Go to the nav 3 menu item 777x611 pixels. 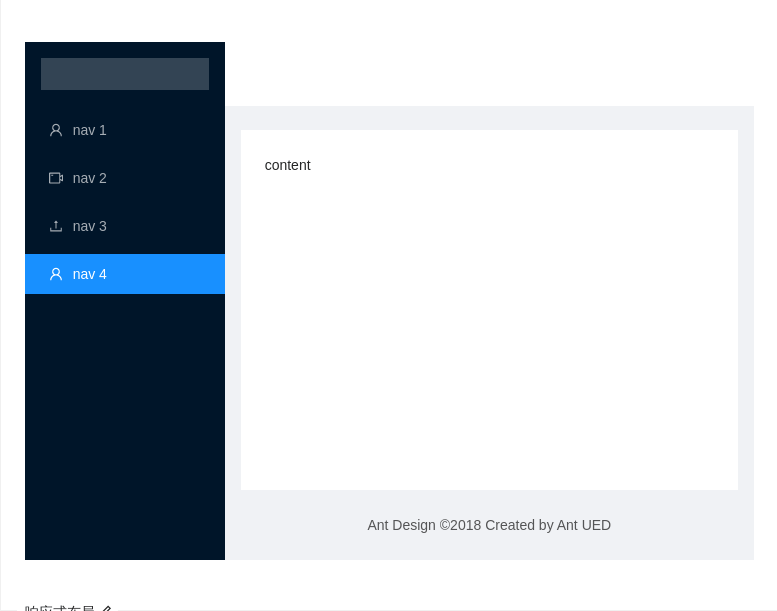(125, 226)
